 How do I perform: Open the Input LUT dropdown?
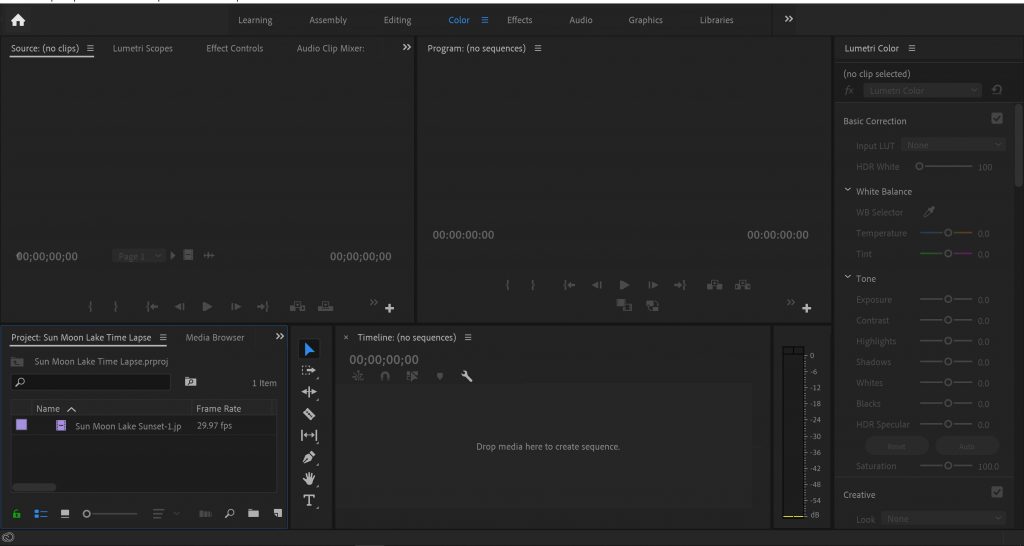(953, 145)
